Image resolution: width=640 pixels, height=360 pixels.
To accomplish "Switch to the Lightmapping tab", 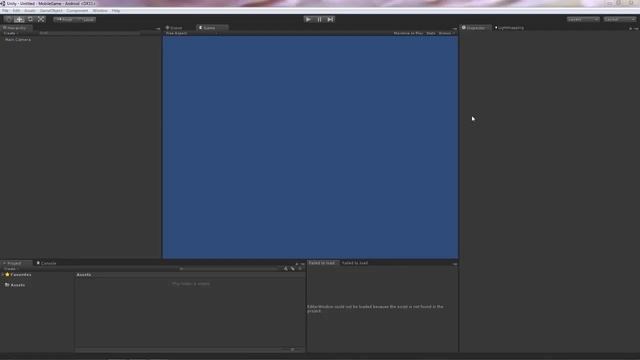I will 510,28.
